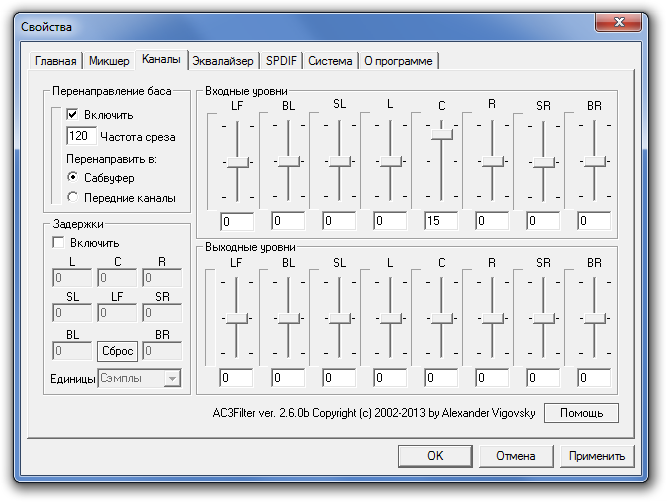667x502 pixels.
Task: Enable the Задержки Включить checkbox
Action: pyautogui.click(x=58, y=242)
